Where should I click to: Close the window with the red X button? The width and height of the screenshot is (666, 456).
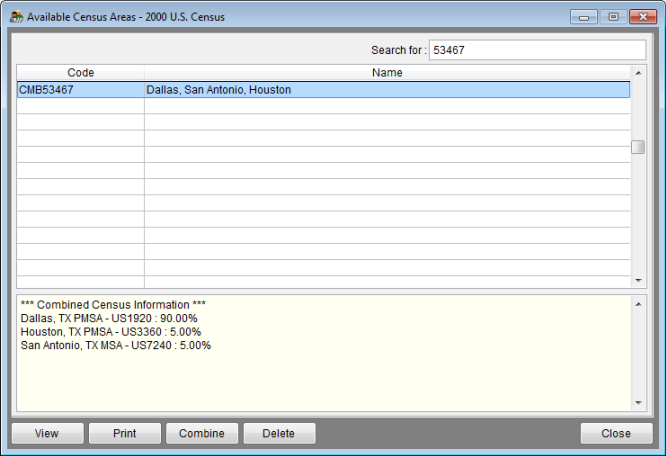click(643, 17)
